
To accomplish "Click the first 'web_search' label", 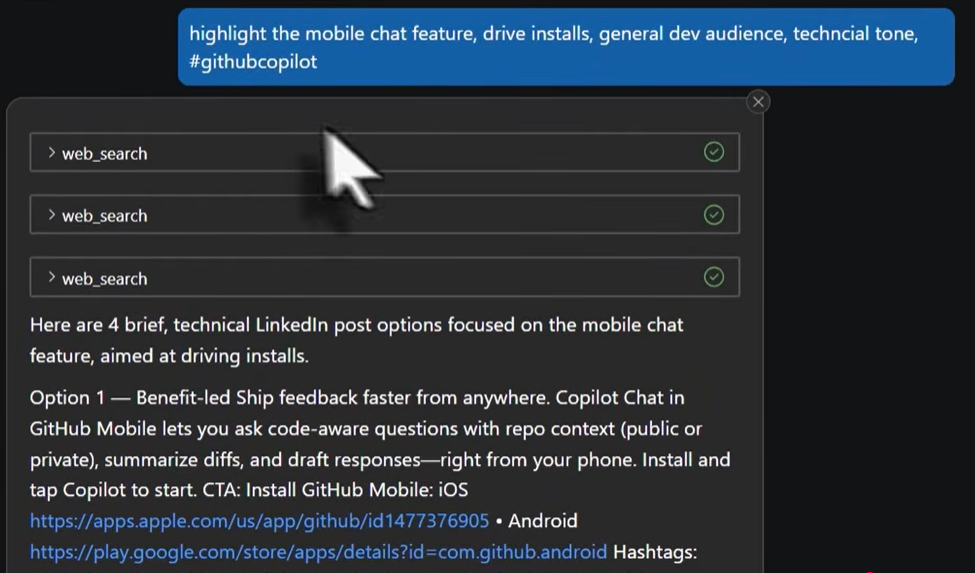I will click(x=104, y=154).
